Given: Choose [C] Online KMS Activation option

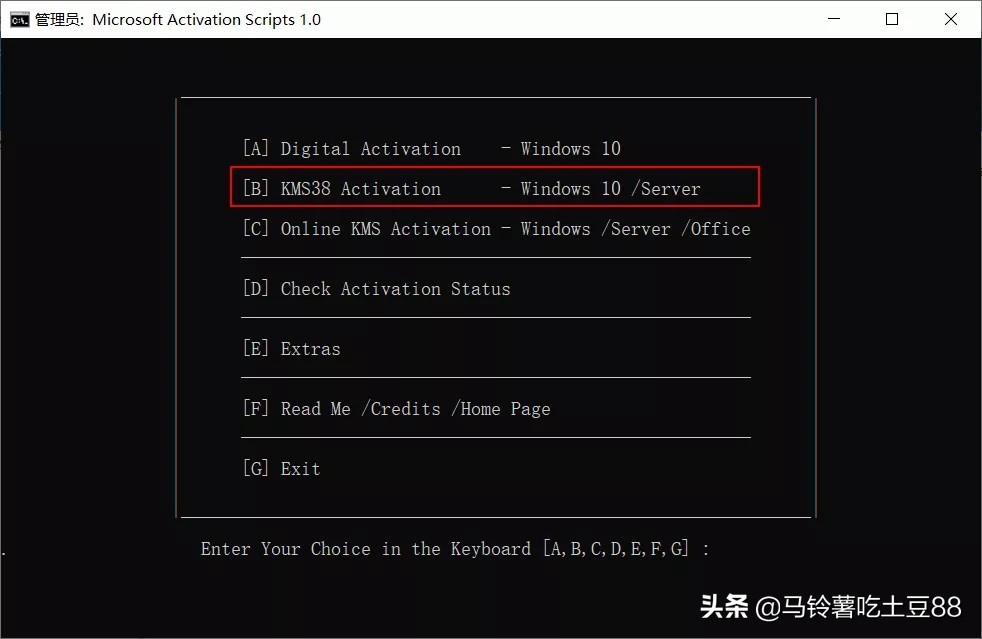Looking at the screenshot, I should (x=495, y=228).
